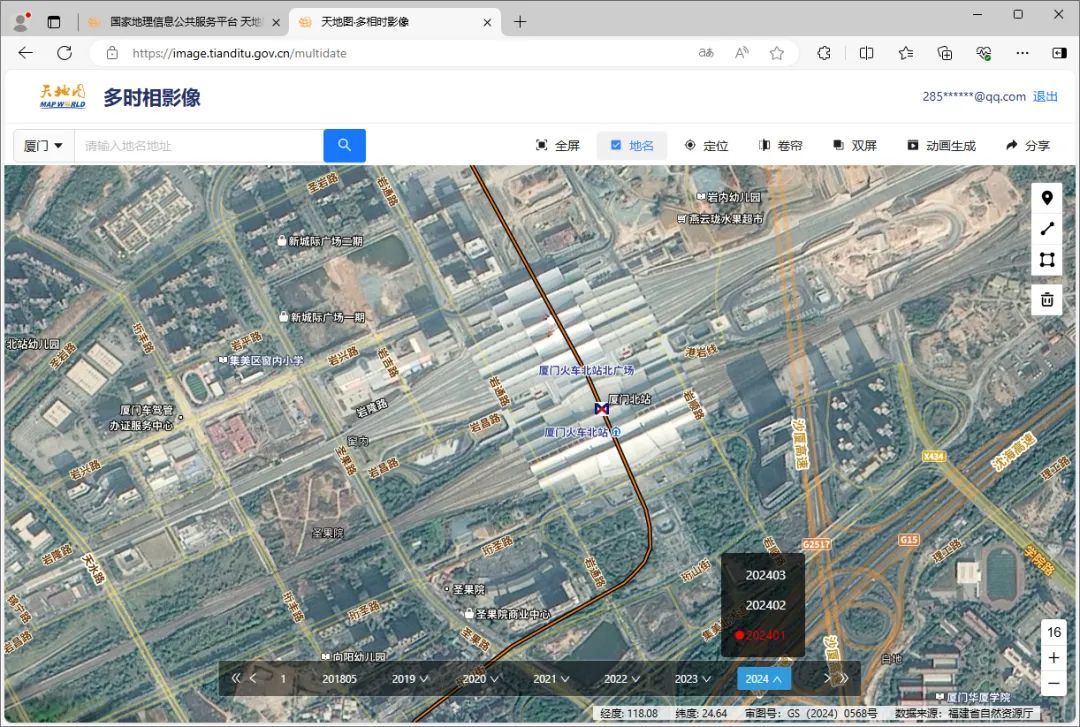Open the 厦门 city selector dropdown
This screenshot has width=1080, height=727.
tap(43, 145)
